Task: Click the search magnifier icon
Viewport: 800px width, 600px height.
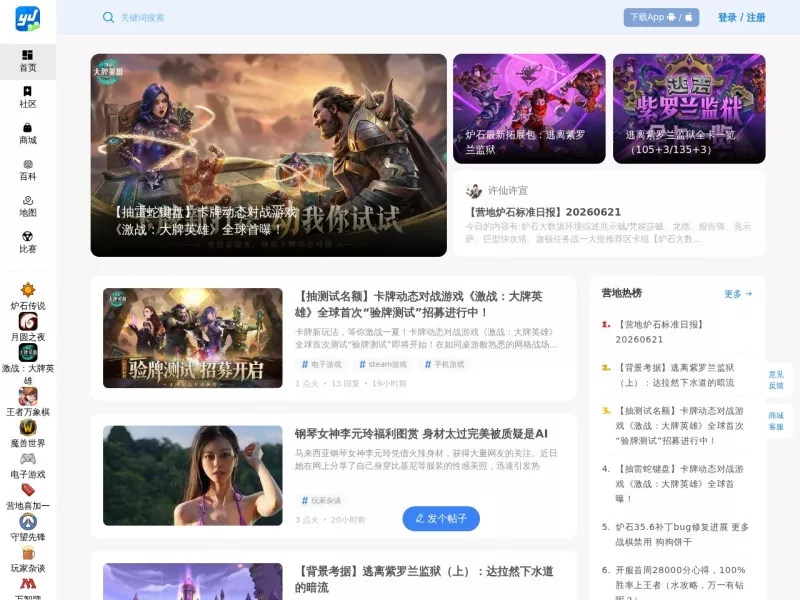Action: tap(108, 17)
